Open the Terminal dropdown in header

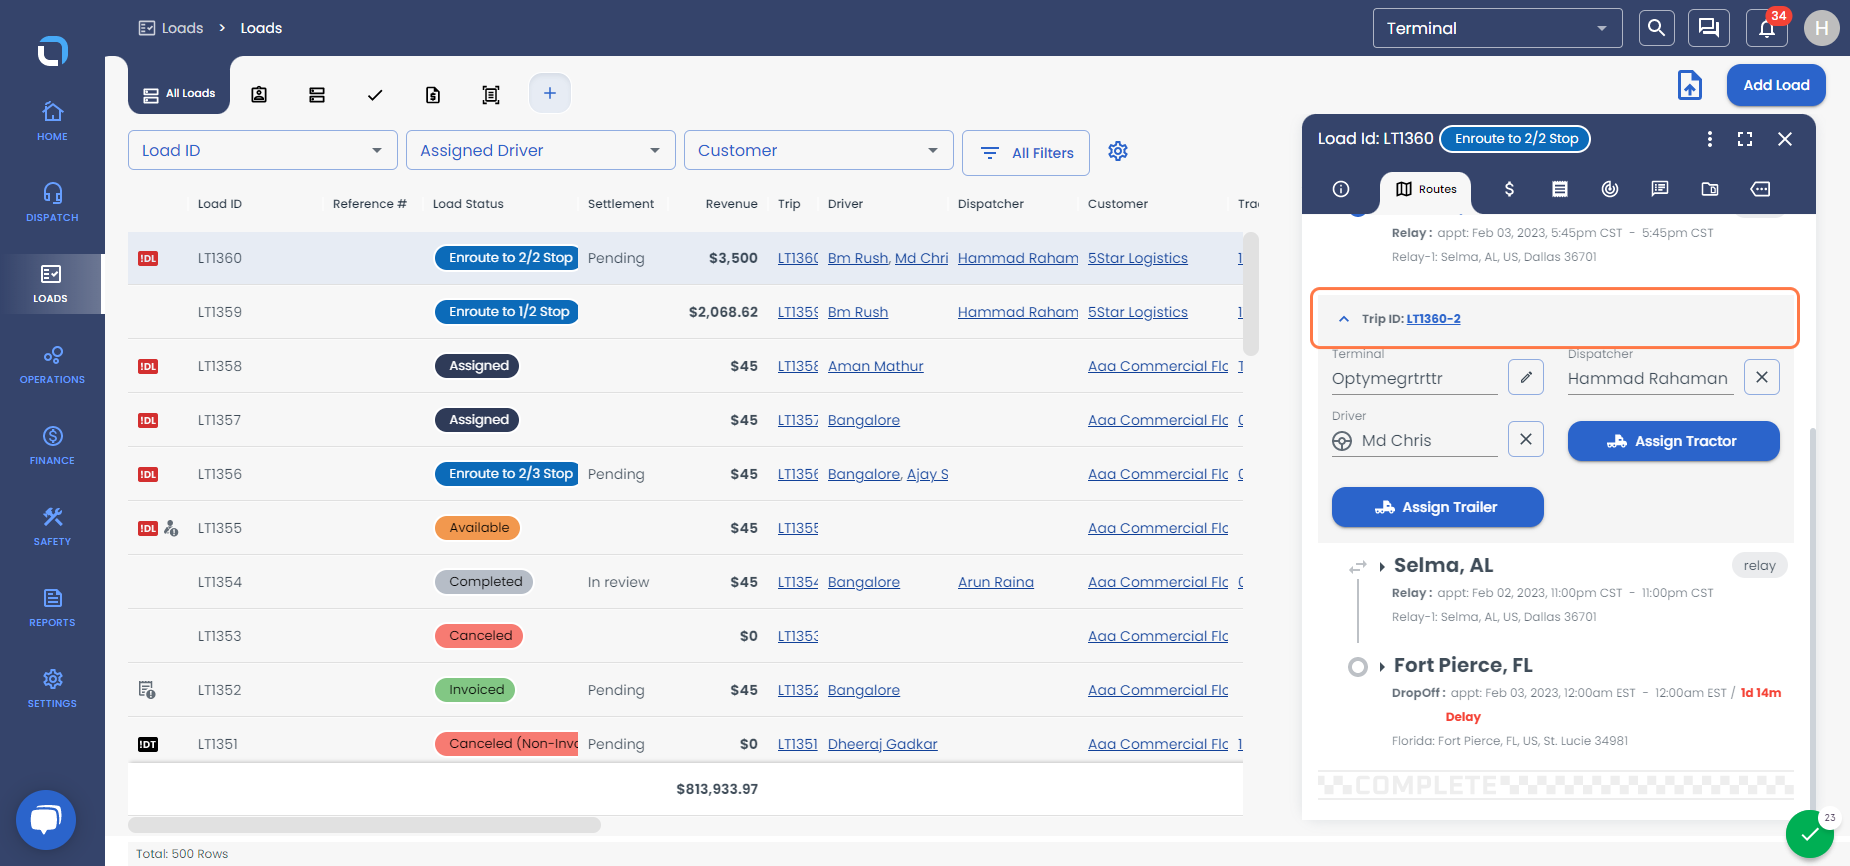(1497, 28)
